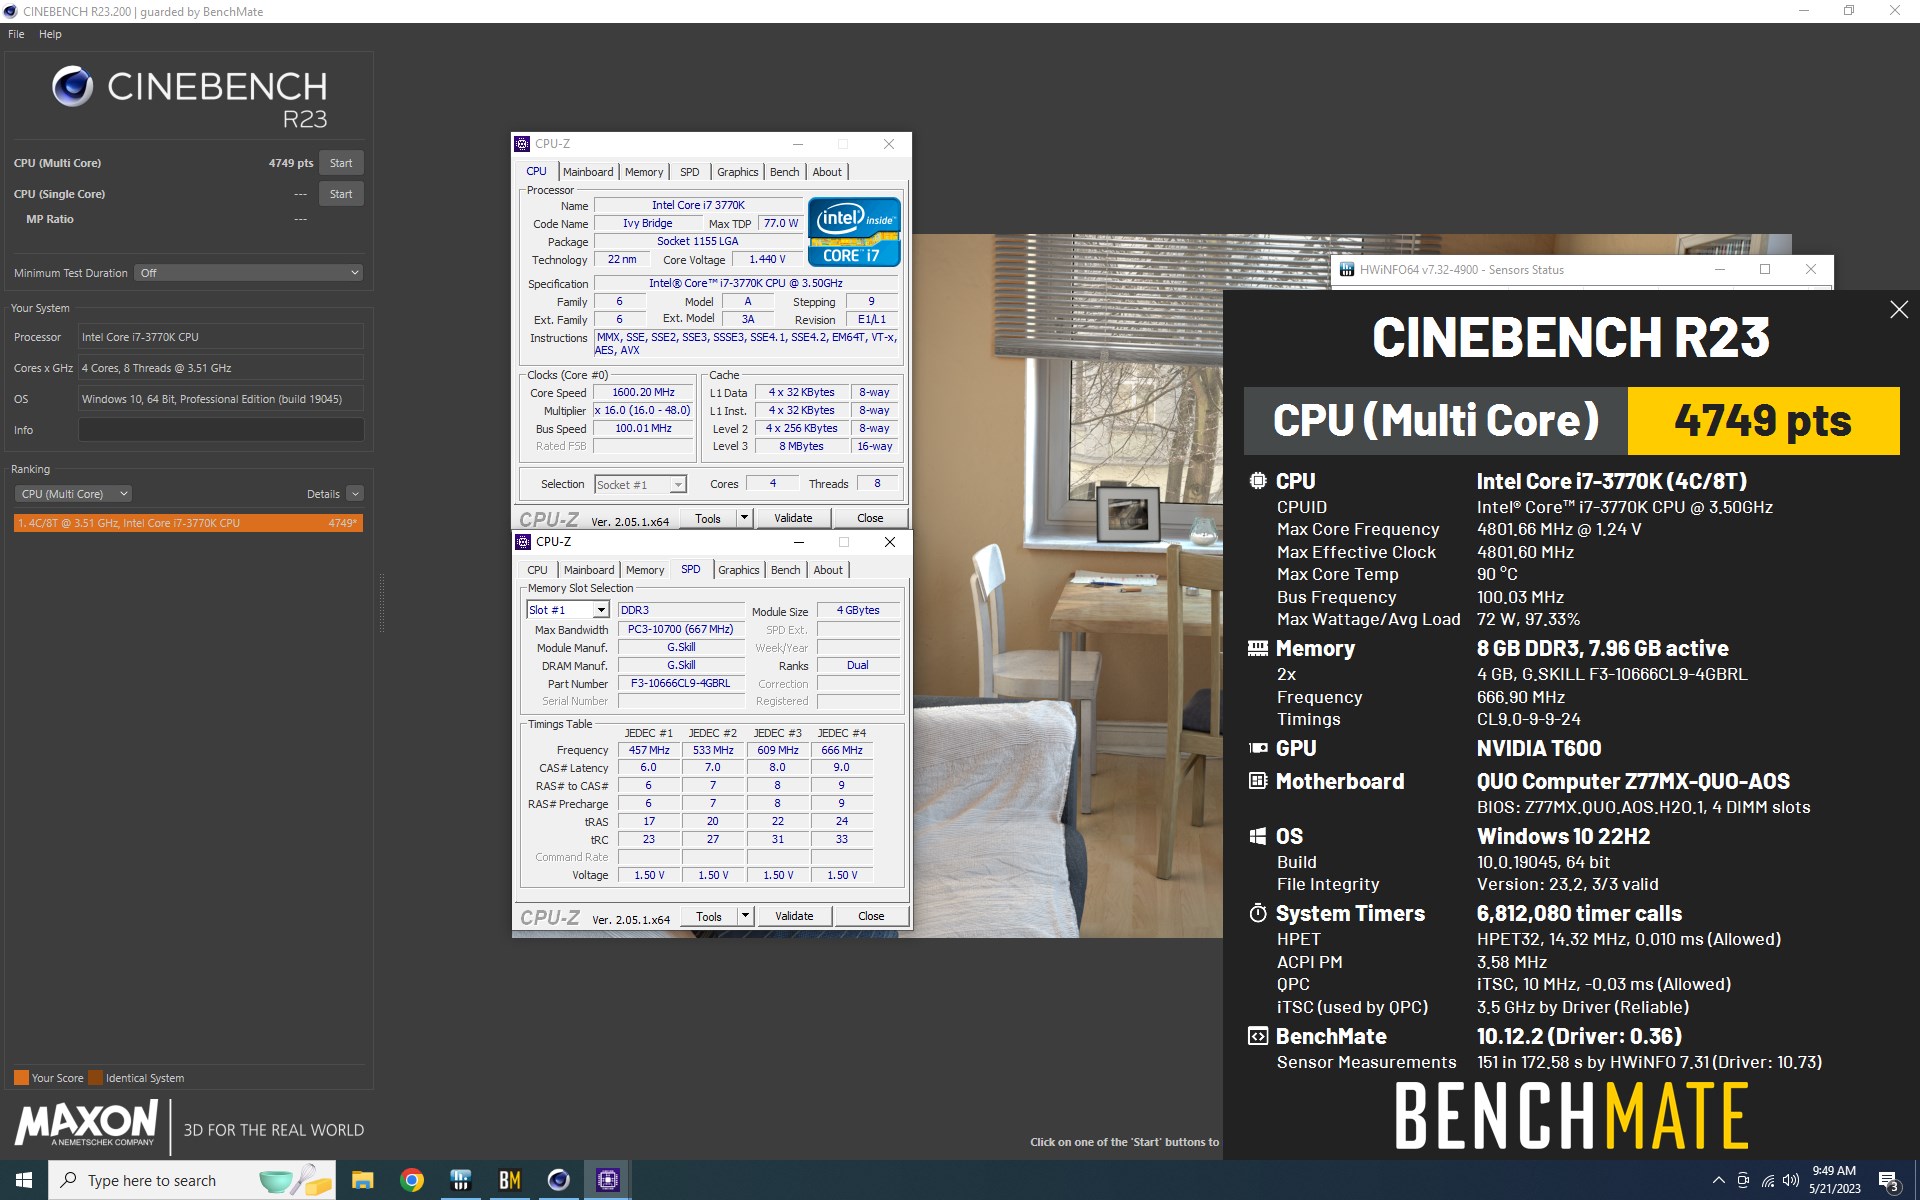Open the CPU (Multi Core) ranking dropdown
The width and height of the screenshot is (1920, 1200).
coord(73,494)
